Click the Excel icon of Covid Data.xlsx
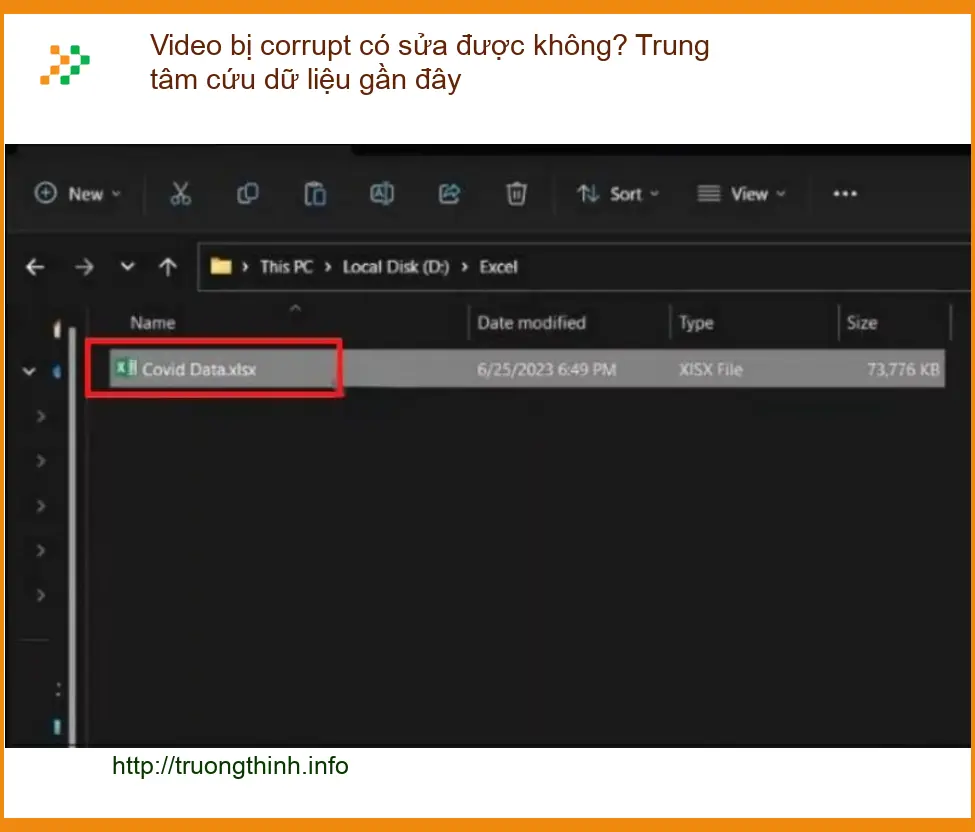The image size is (975, 832). point(126,367)
